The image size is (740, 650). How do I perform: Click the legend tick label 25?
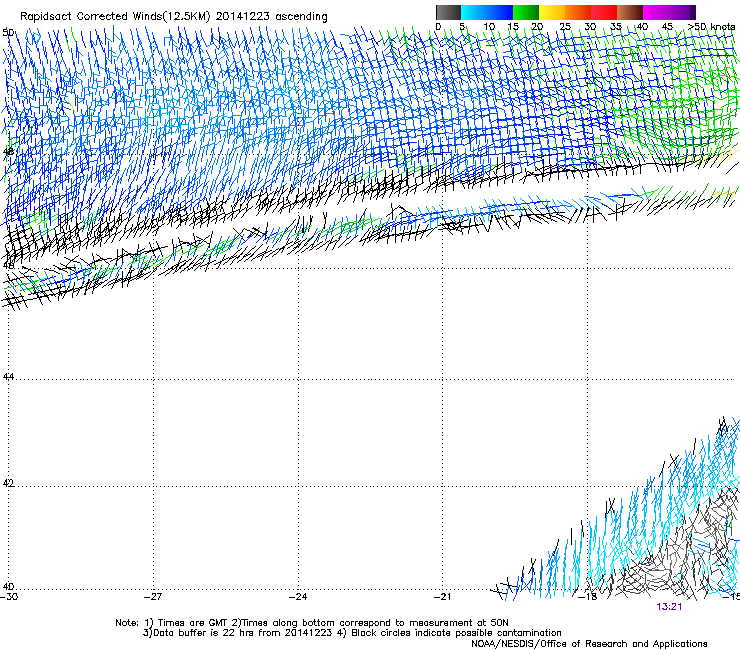[565, 26]
